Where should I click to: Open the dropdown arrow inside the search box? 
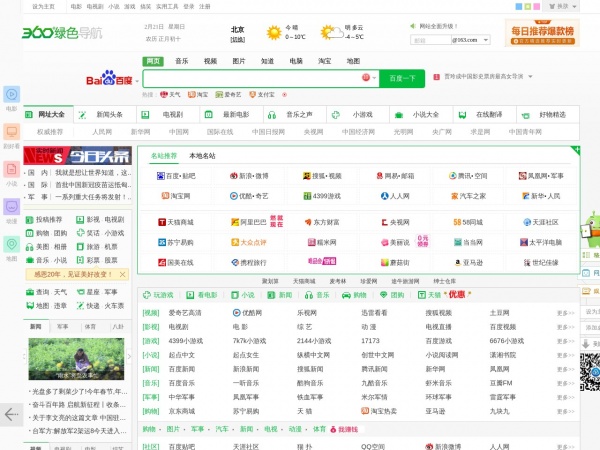(x=374, y=78)
